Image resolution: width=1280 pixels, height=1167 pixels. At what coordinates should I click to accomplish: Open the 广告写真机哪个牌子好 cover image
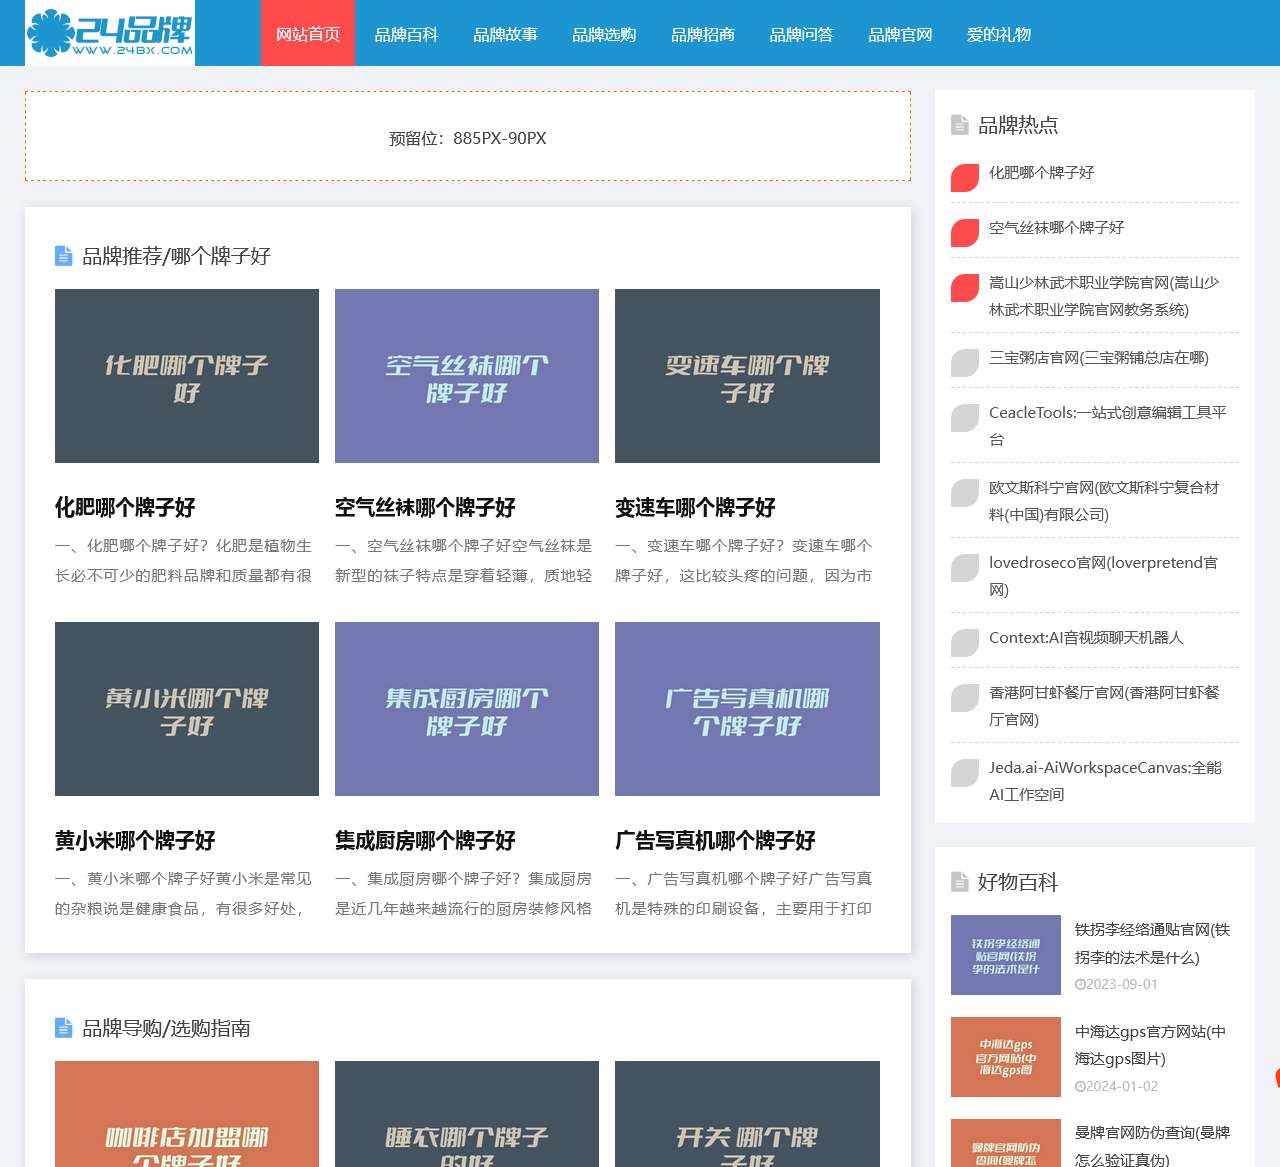coord(747,709)
